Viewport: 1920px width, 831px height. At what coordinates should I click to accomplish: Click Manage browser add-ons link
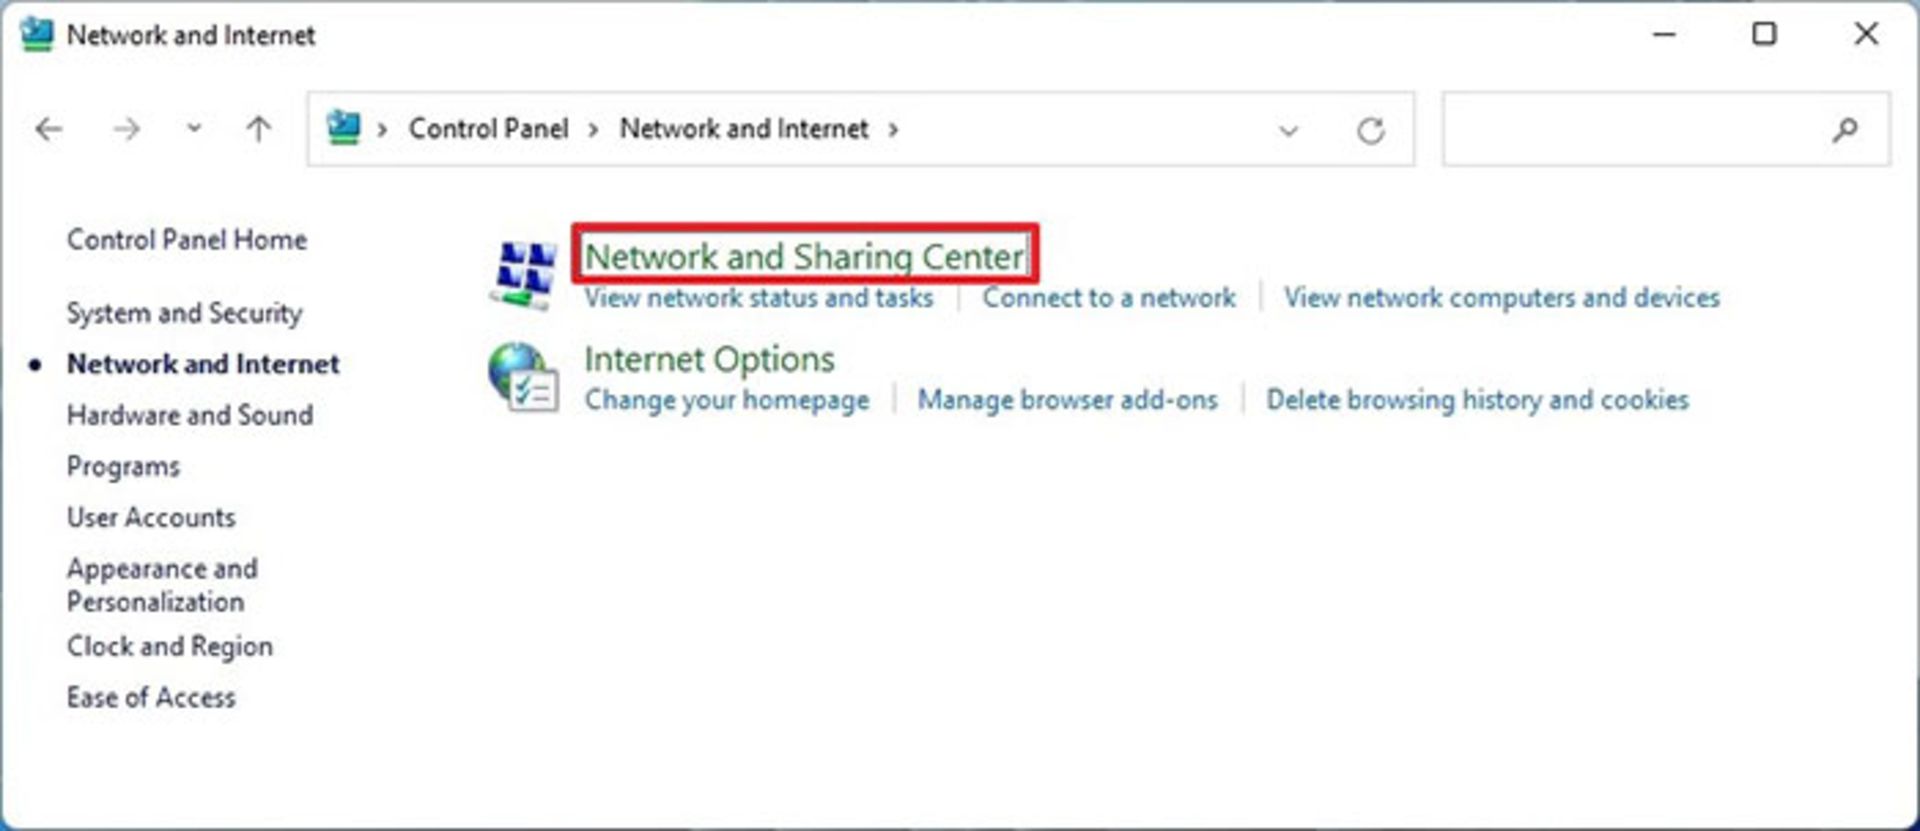coord(1067,400)
